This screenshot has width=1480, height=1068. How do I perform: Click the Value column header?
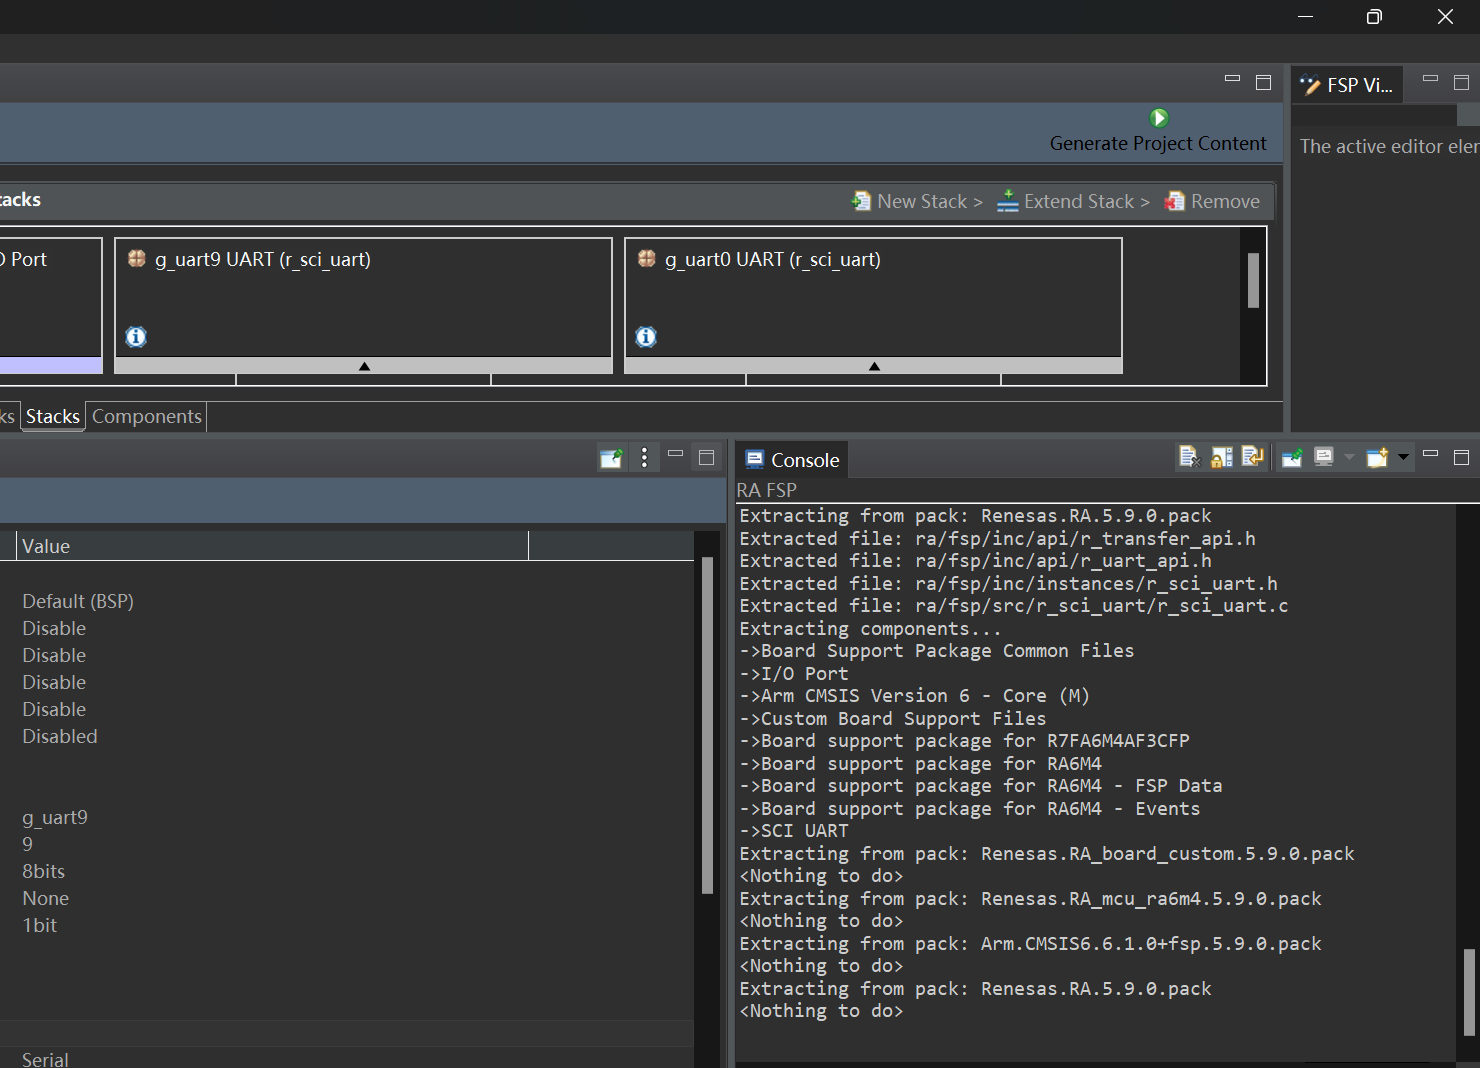point(272,546)
